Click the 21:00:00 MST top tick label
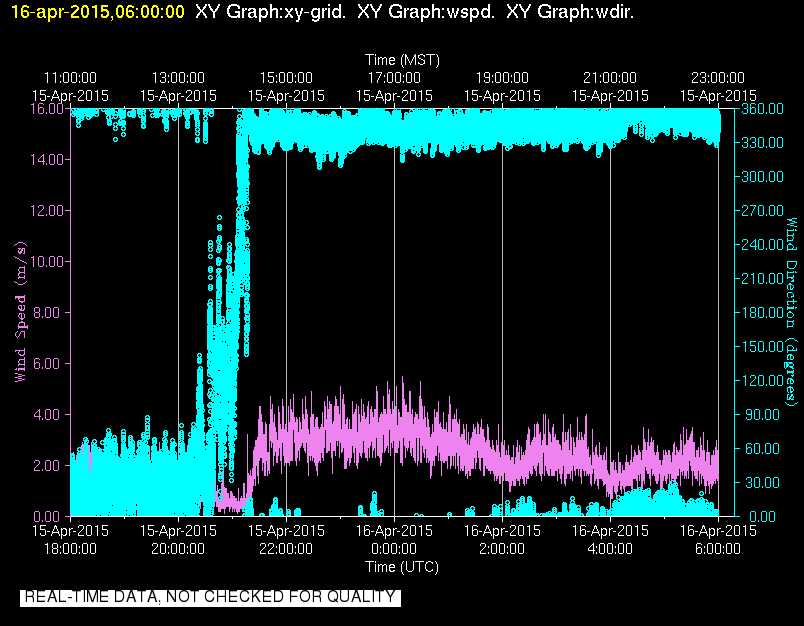Screen dimensions: 804x626 click(610, 78)
